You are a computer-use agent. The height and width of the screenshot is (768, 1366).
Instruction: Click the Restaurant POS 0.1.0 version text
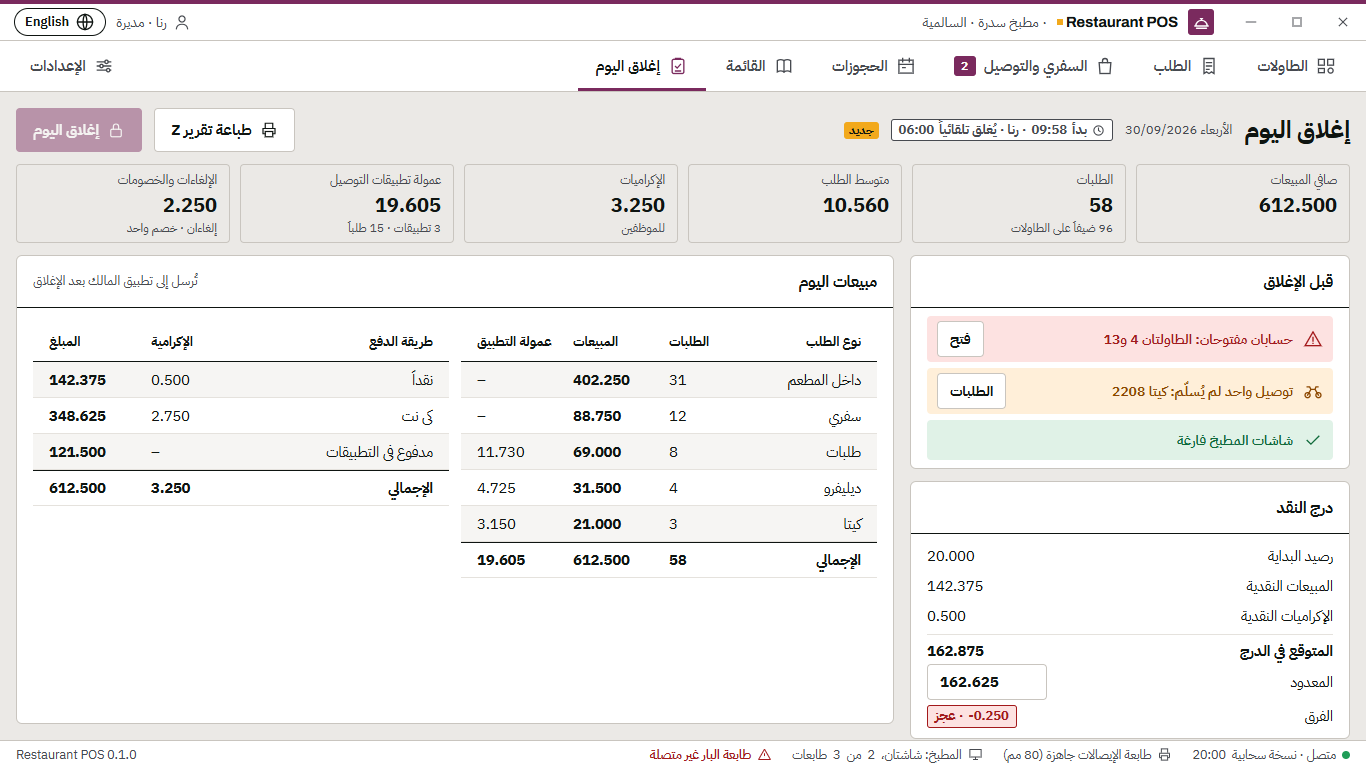76,755
